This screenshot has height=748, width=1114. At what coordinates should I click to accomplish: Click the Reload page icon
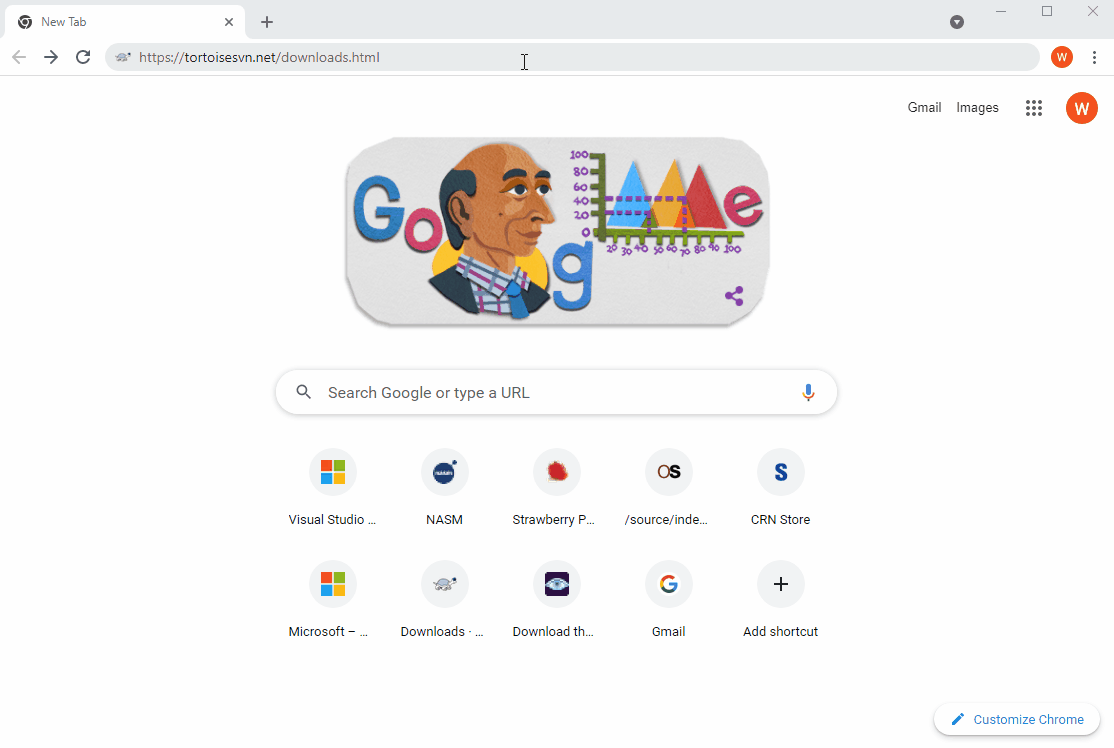pos(83,57)
